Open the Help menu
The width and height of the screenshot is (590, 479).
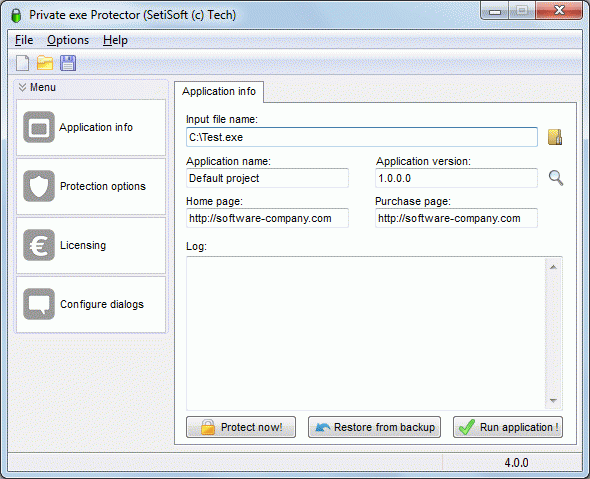coord(115,40)
